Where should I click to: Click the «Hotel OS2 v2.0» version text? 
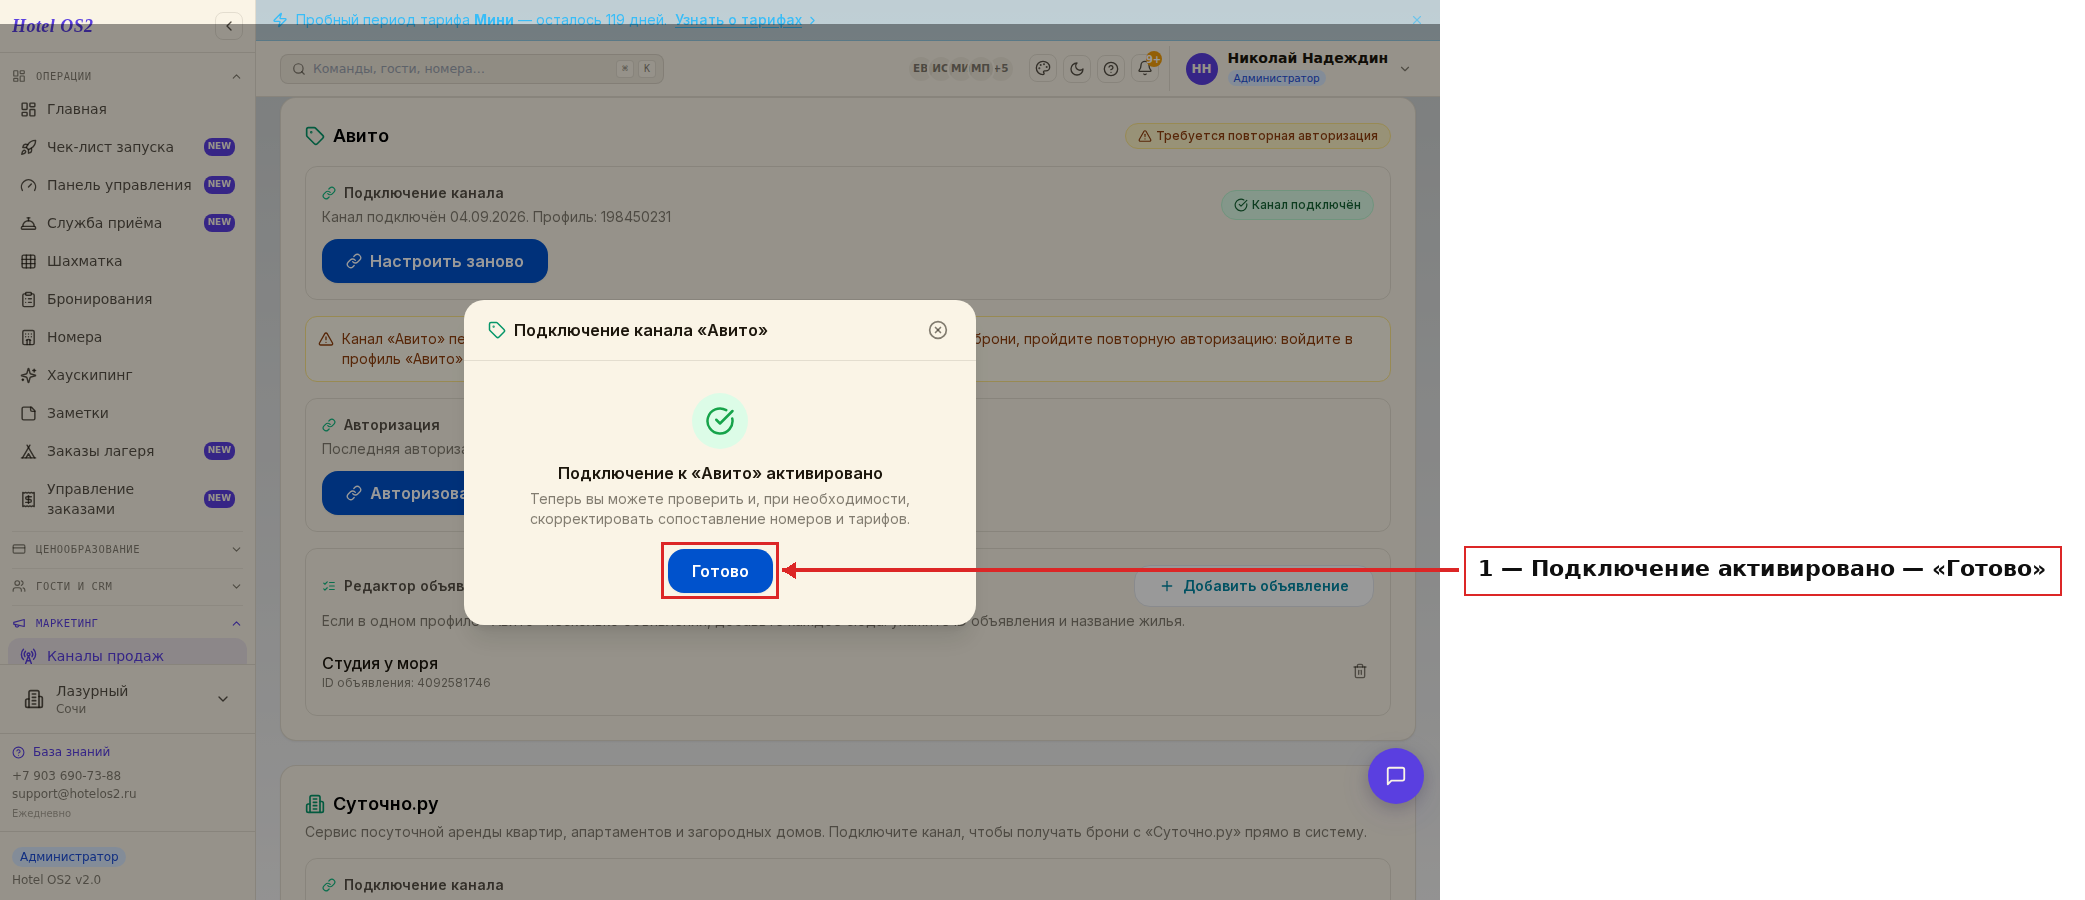(56, 880)
